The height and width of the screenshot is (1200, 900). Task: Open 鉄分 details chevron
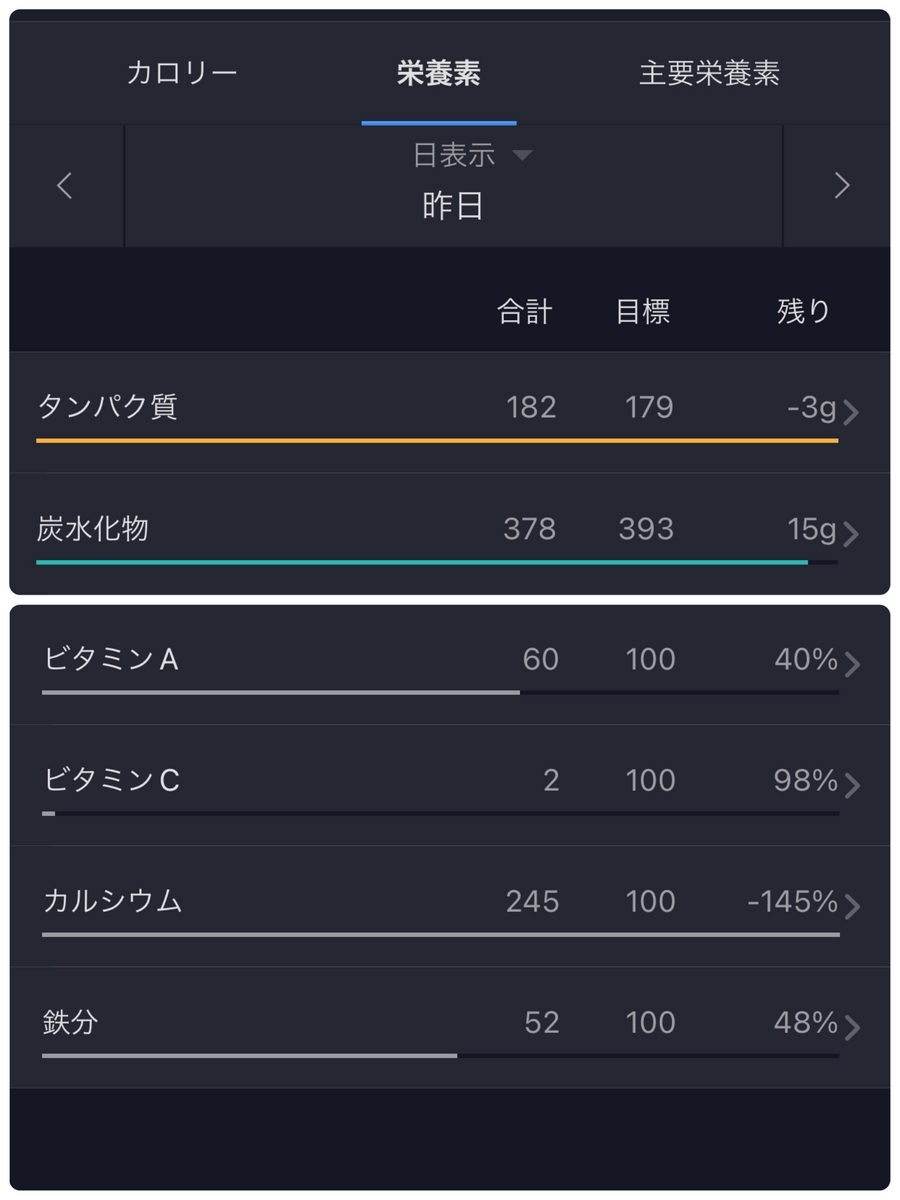(852, 1027)
